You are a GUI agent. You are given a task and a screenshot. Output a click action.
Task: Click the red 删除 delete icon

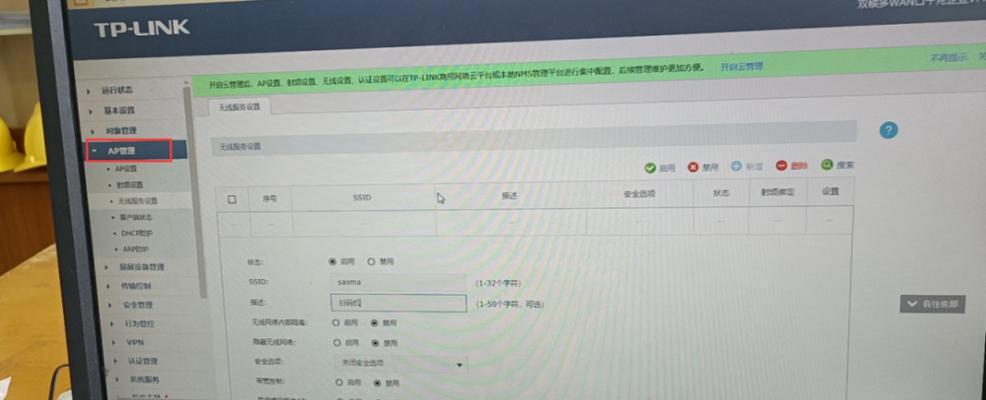[x=781, y=165]
